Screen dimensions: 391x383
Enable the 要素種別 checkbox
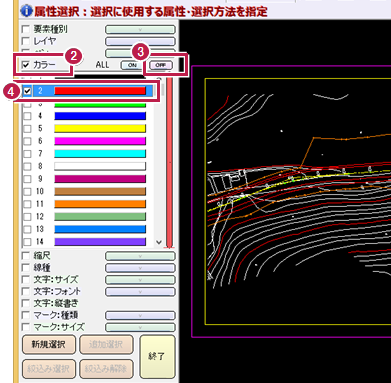click(x=25, y=29)
